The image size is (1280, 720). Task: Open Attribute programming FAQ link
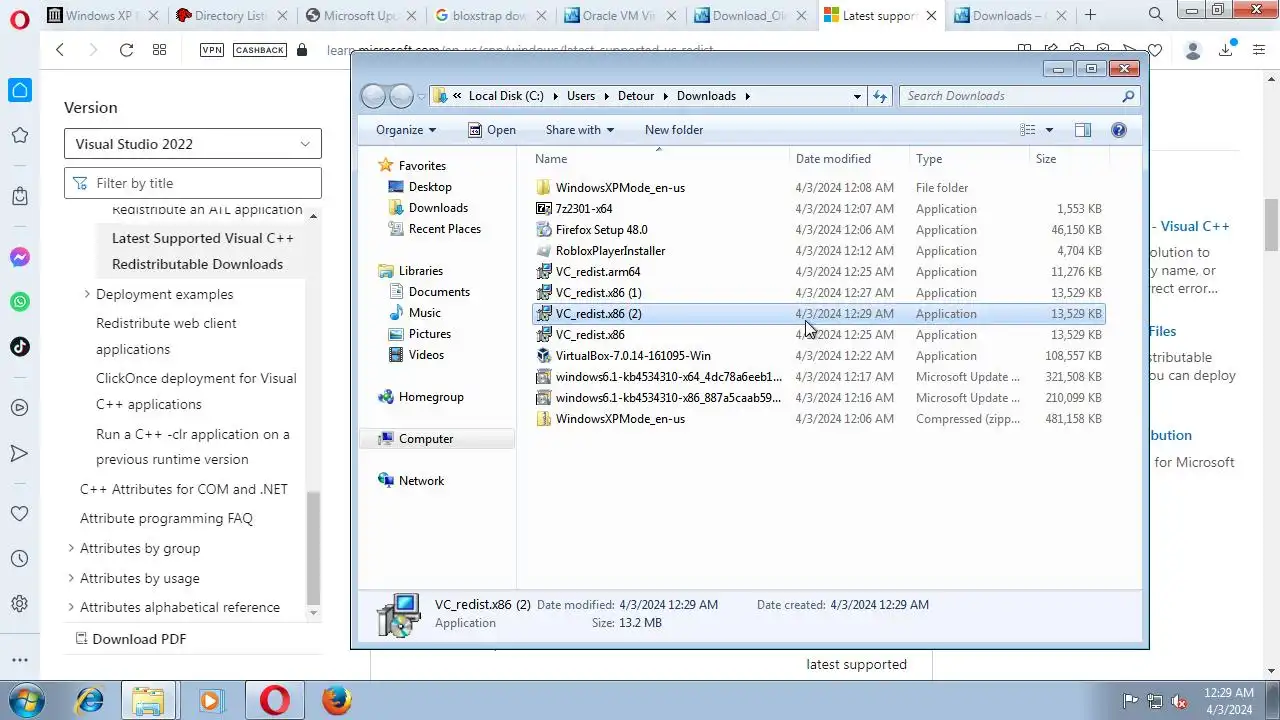(x=166, y=518)
